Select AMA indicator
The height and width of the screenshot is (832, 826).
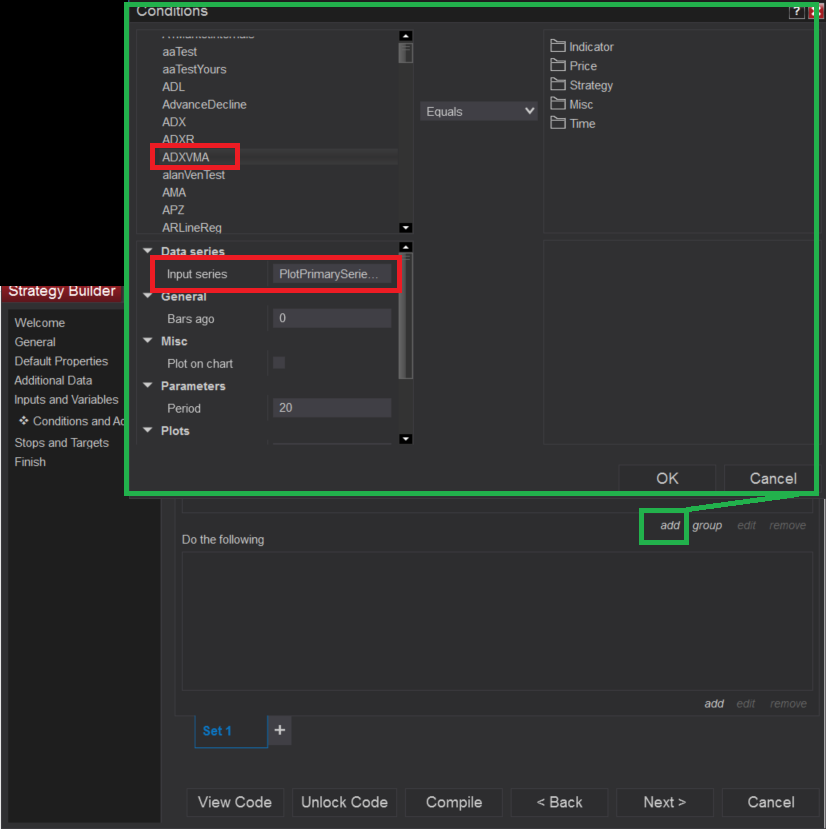point(174,192)
